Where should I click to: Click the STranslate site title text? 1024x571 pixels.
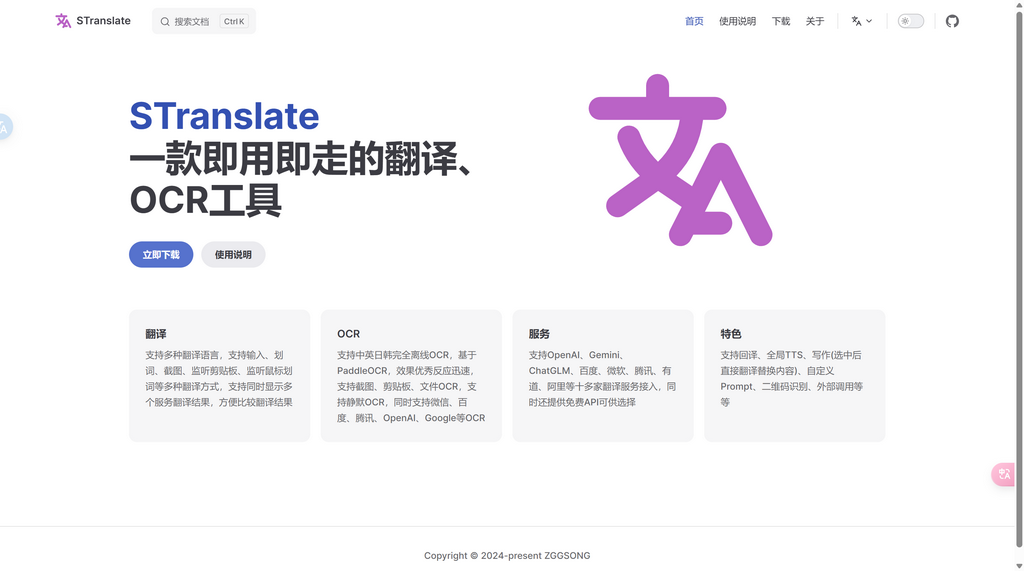tap(103, 21)
